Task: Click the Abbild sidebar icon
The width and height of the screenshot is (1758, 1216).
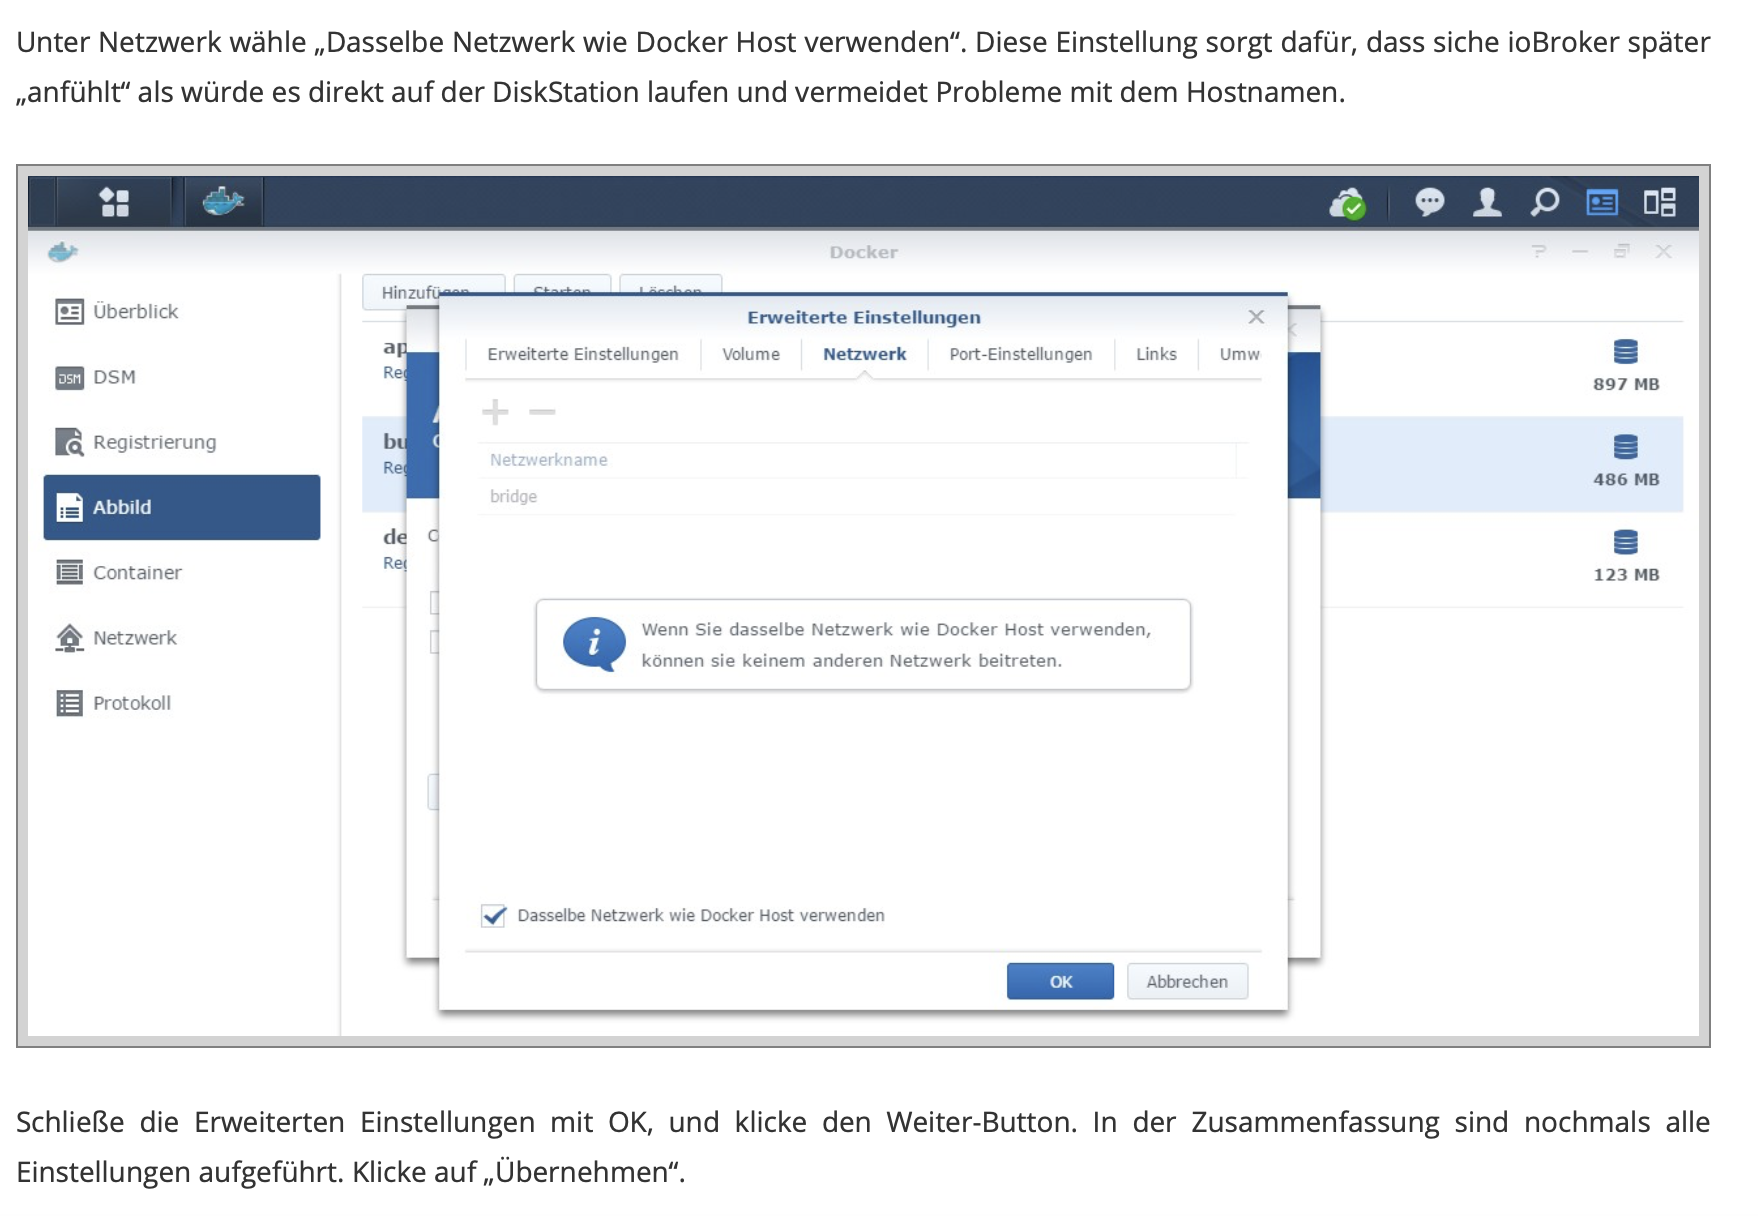Action: coord(69,508)
